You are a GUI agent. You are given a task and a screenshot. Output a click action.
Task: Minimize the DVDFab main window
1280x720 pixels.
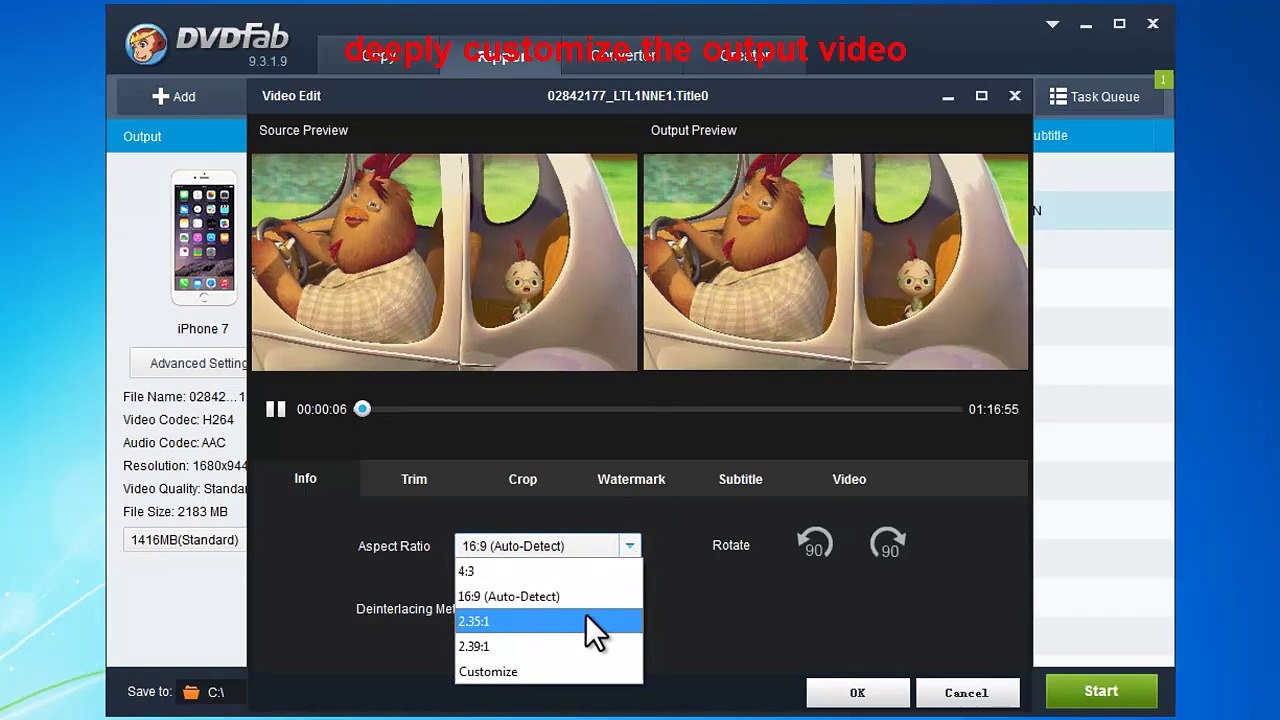(1086, 25)
